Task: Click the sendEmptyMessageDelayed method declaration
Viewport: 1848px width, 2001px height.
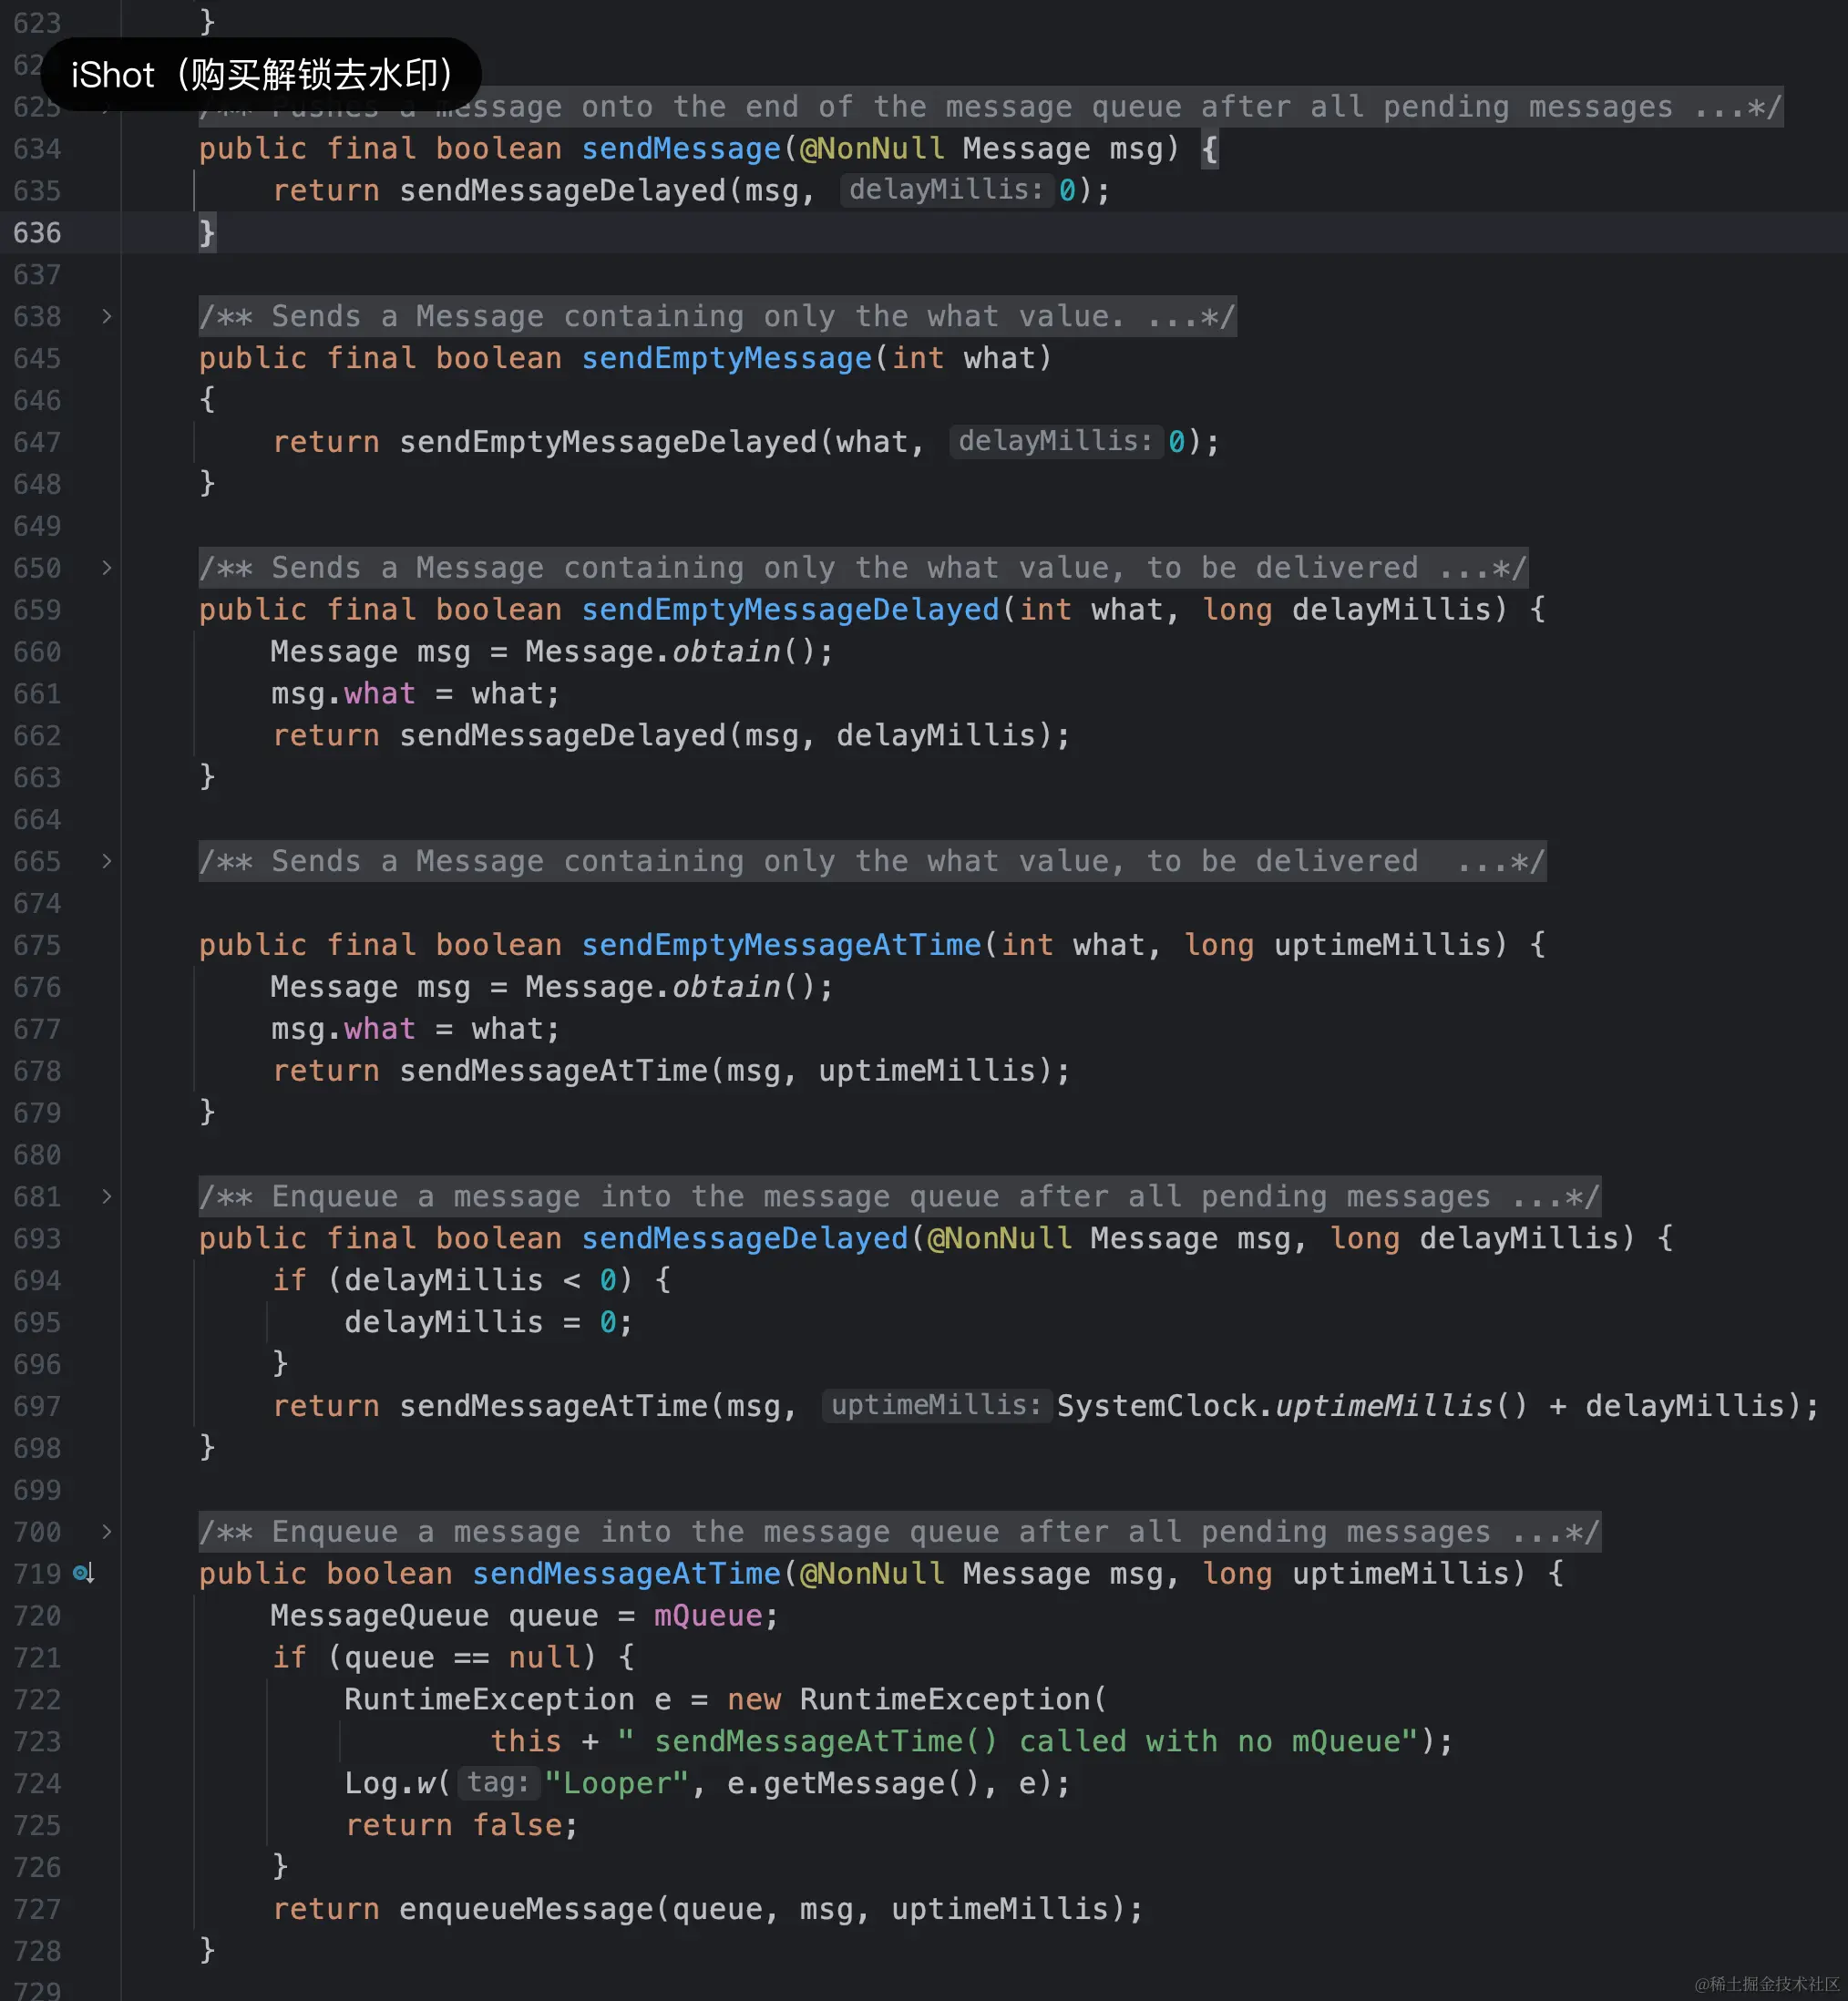Action: tap(790, 610)
